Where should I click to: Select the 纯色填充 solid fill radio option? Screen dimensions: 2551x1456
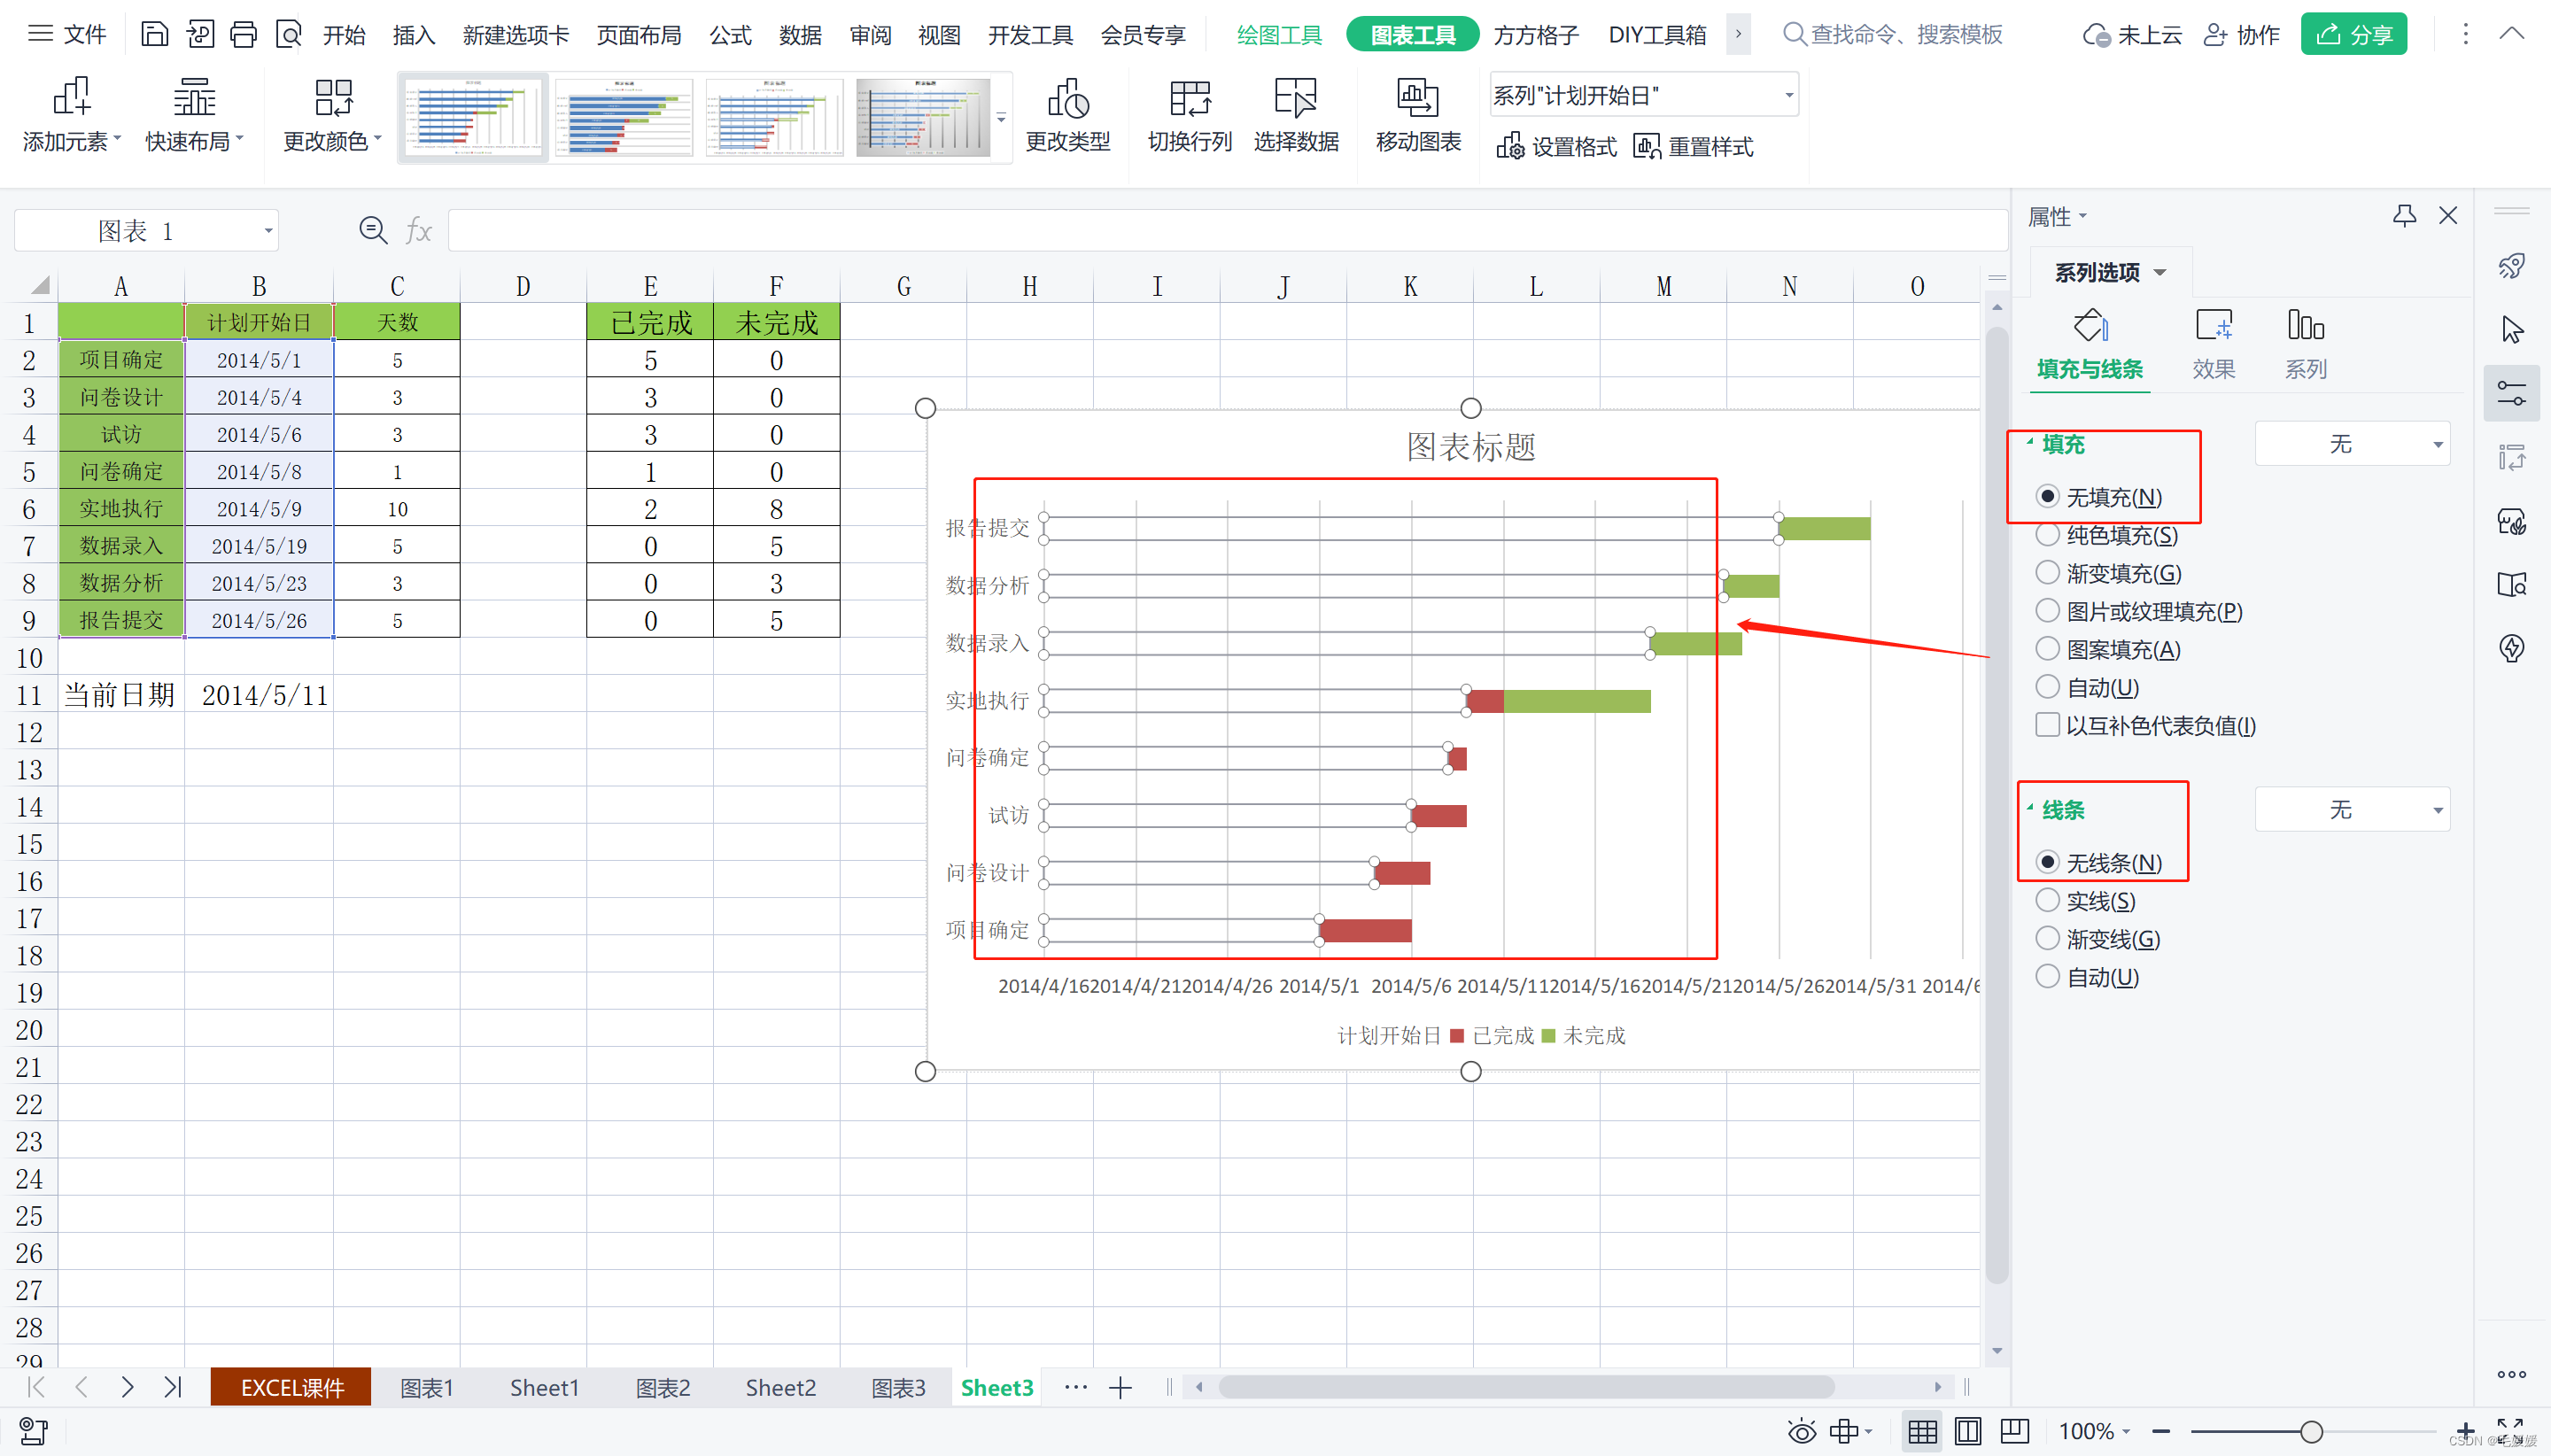click(x=2047, y=535)
